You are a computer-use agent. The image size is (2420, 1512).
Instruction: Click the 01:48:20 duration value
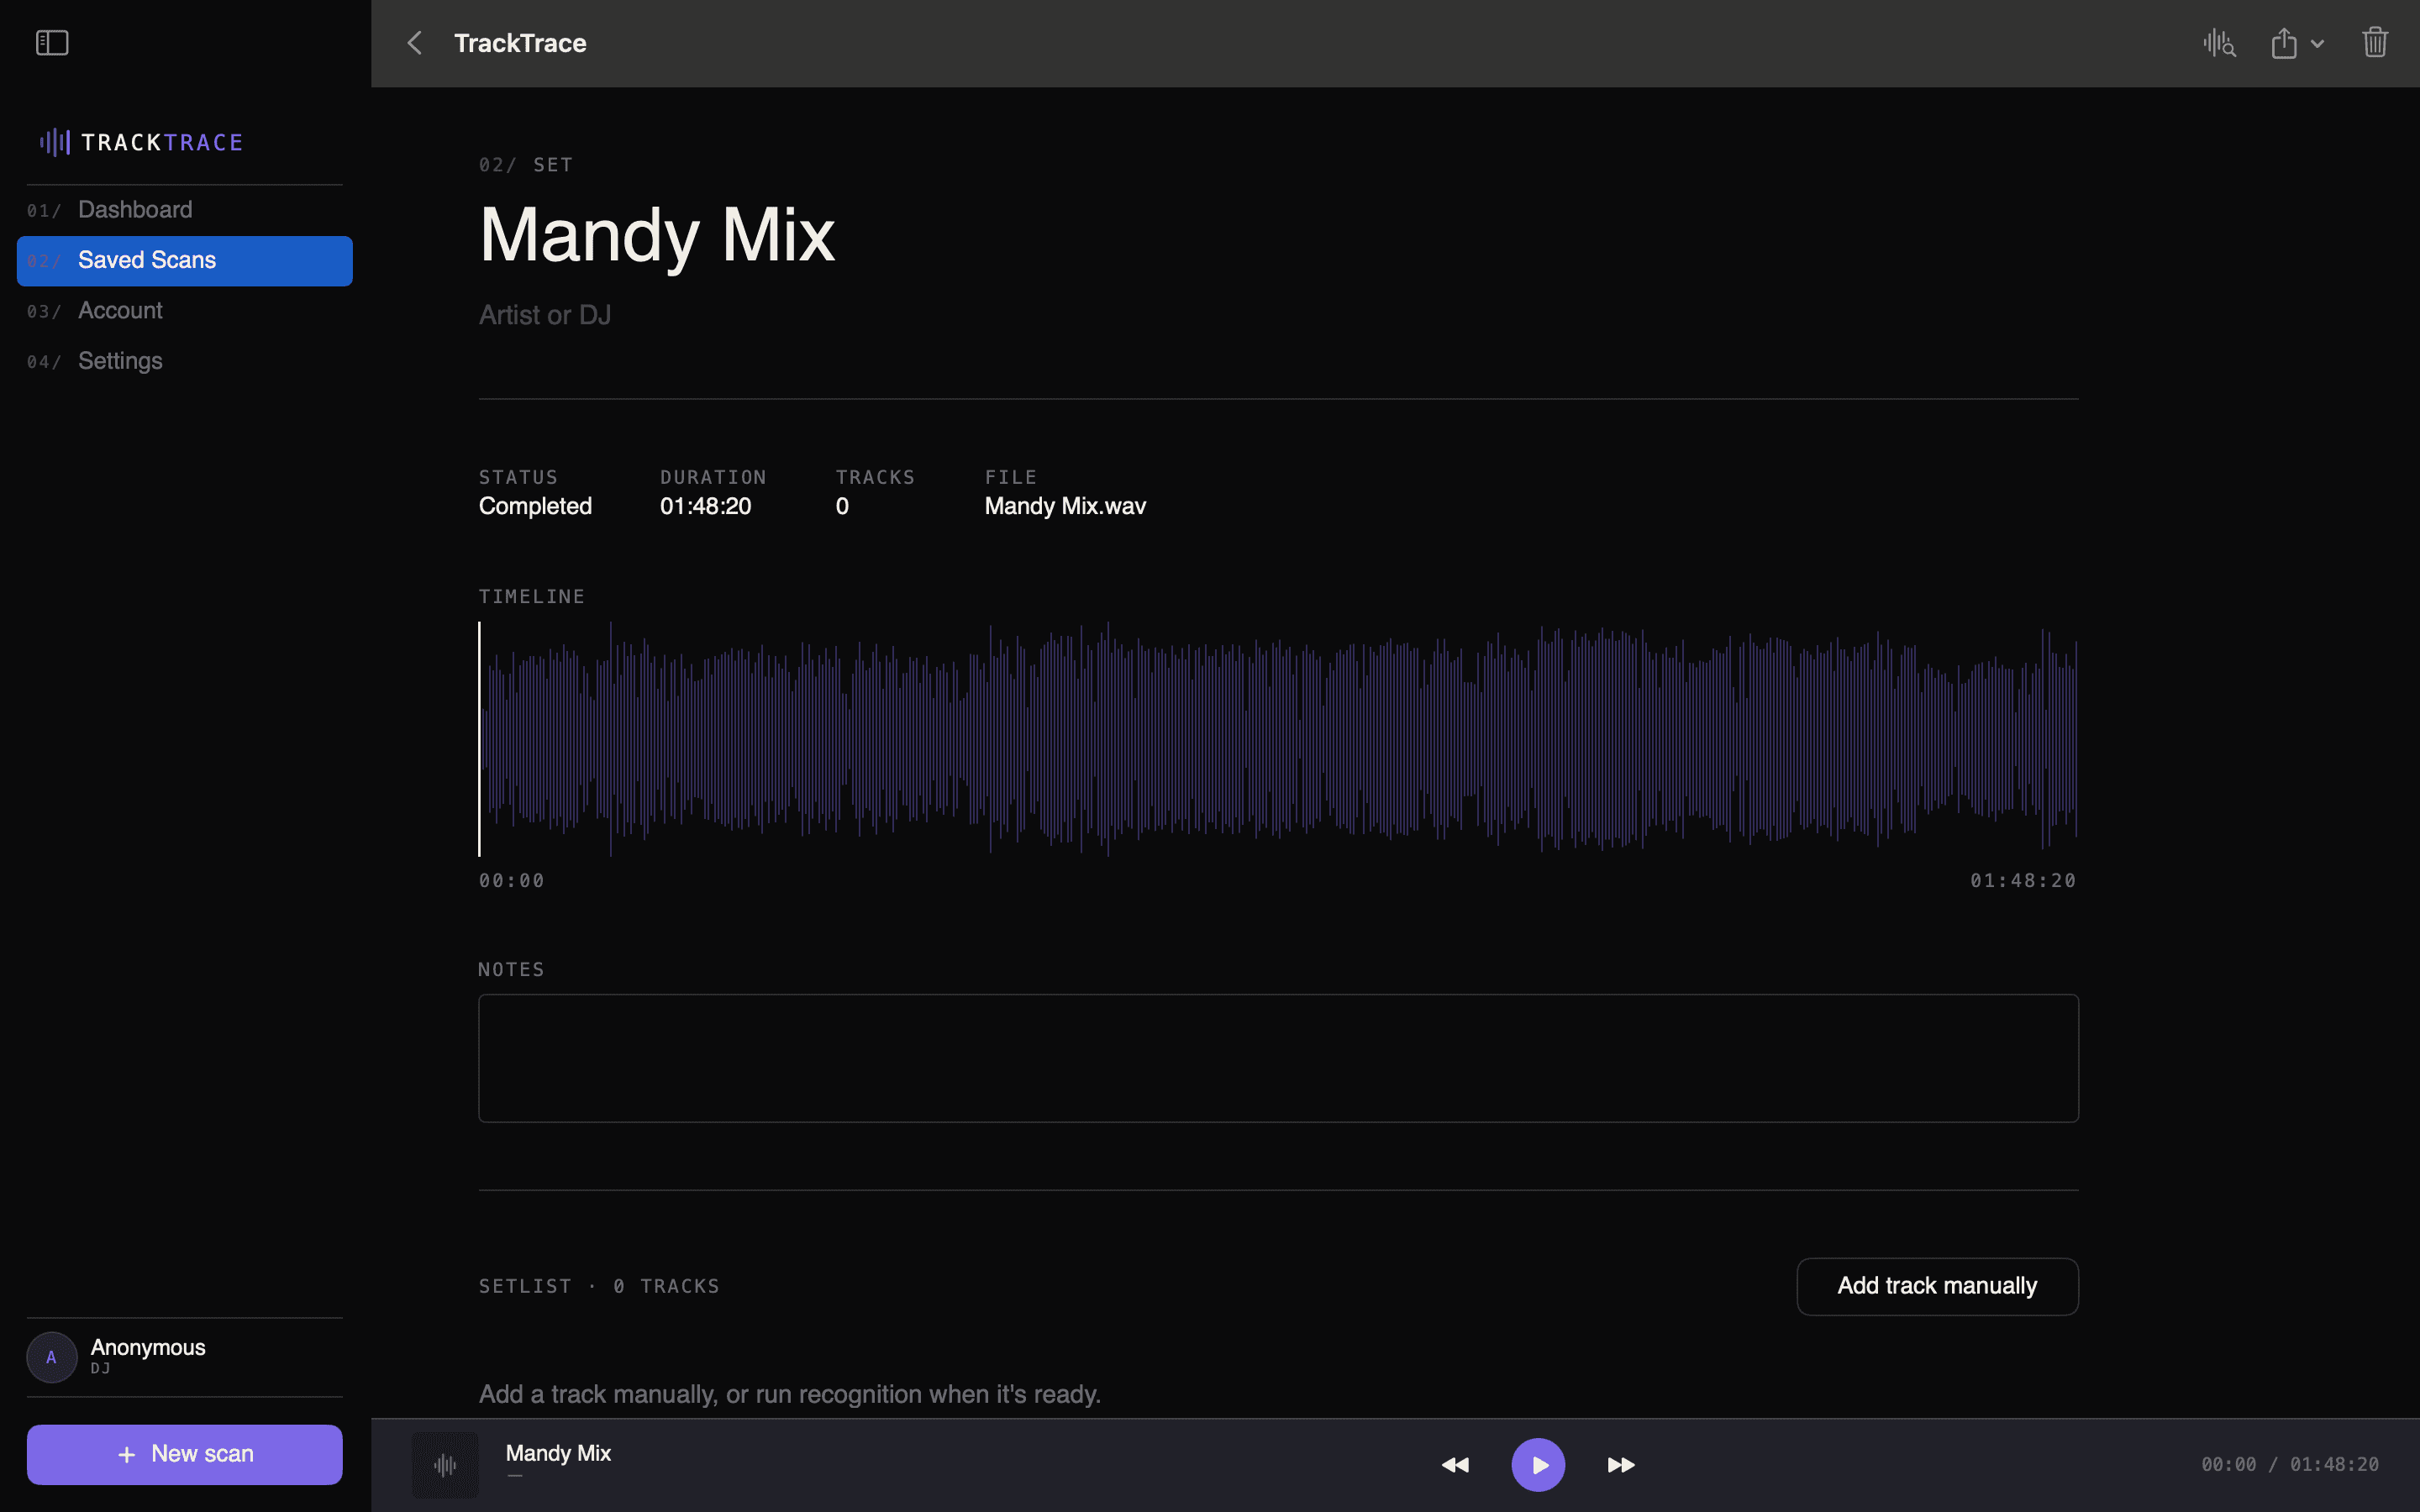tap(705, 506)
